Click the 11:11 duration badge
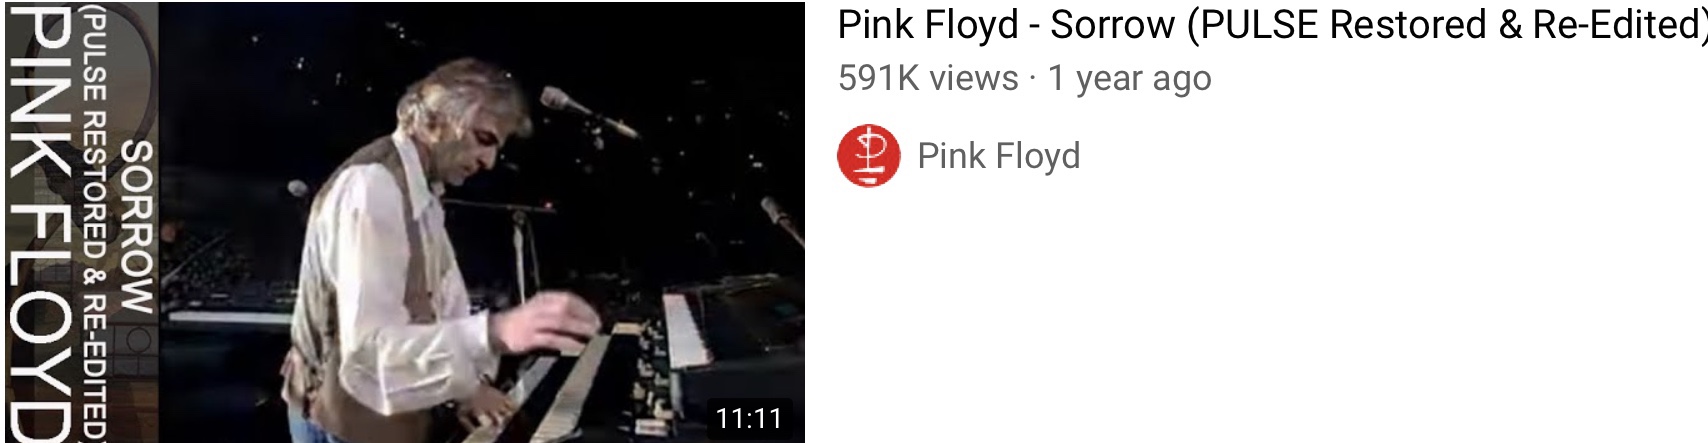 point(748,418)
